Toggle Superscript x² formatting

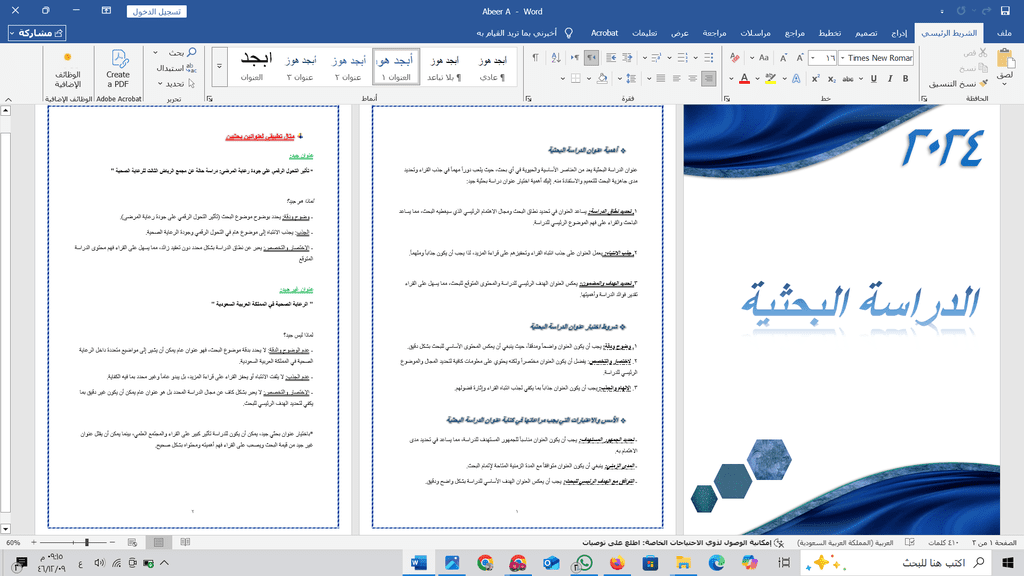(x=816, y=78)
